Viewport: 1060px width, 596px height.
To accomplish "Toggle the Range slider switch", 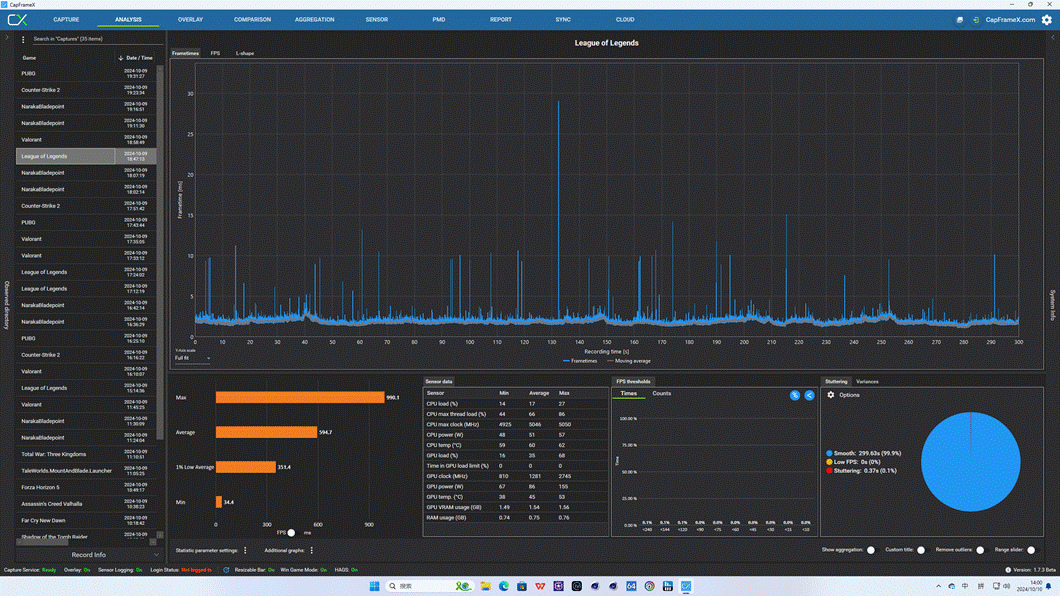I will coord(1032,550).
